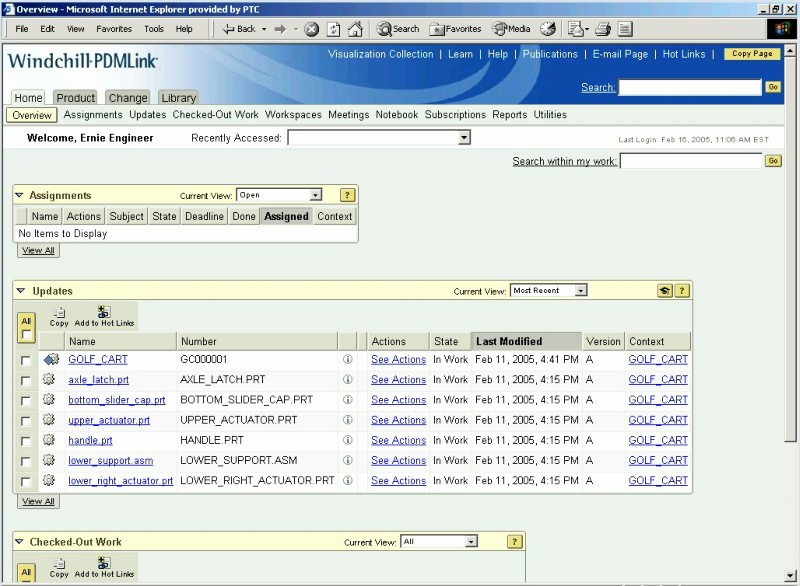Viewport: 800px width, 586px height.
Task: Switch to the Product tab
Action: click(76, 97)
